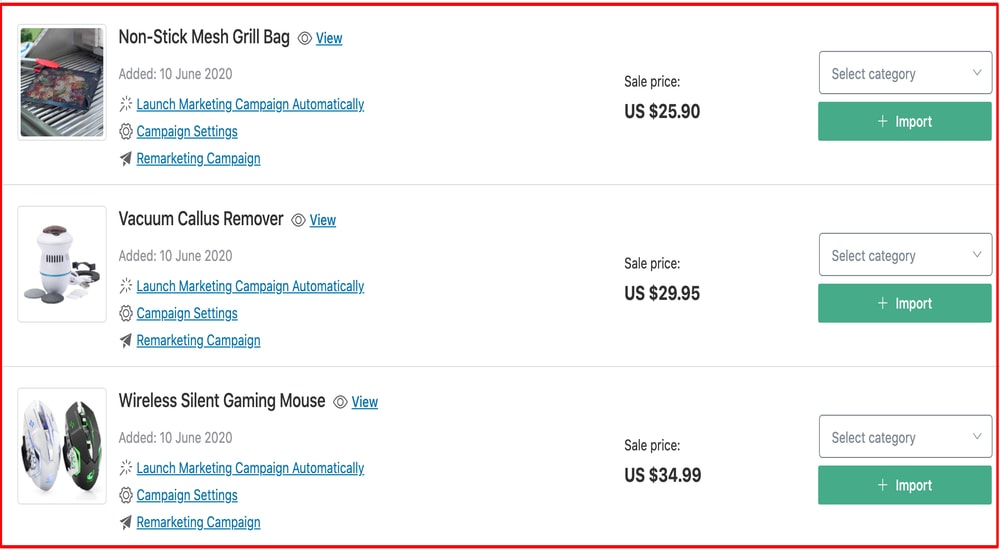Click gear icon for Grill Bag campaign settings

tap(126, 132)
